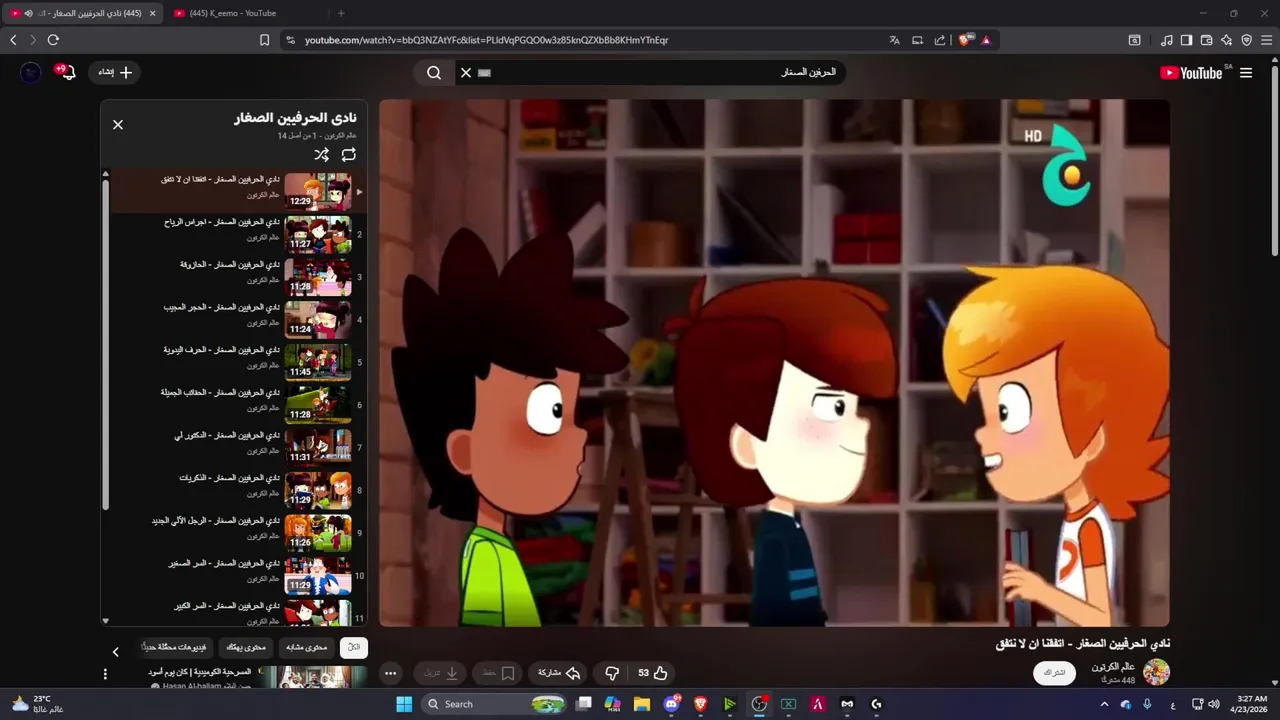Screen dimensions: 1280x720
Task: Open YouTube guide hamburger menu
Action: click(1246, 73)
